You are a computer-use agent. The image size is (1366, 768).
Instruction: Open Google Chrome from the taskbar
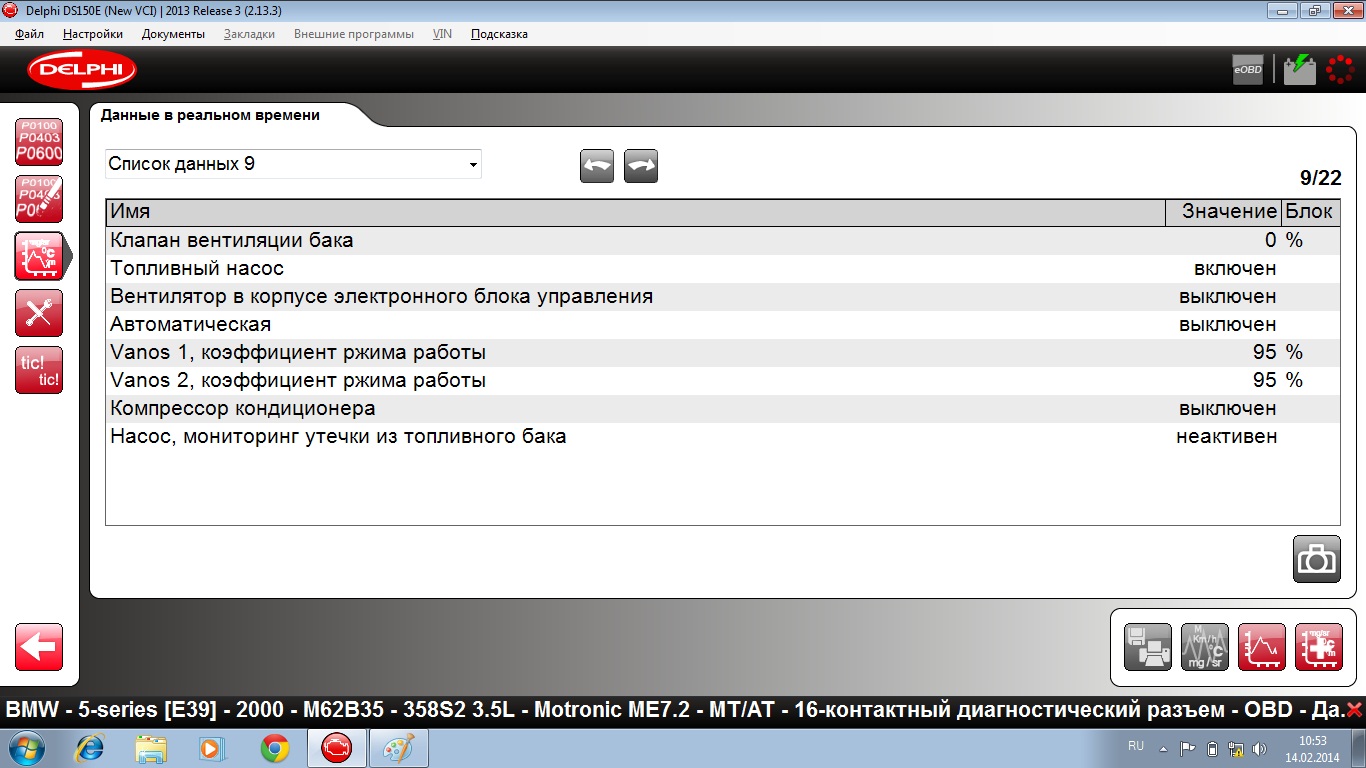(275, 748)
